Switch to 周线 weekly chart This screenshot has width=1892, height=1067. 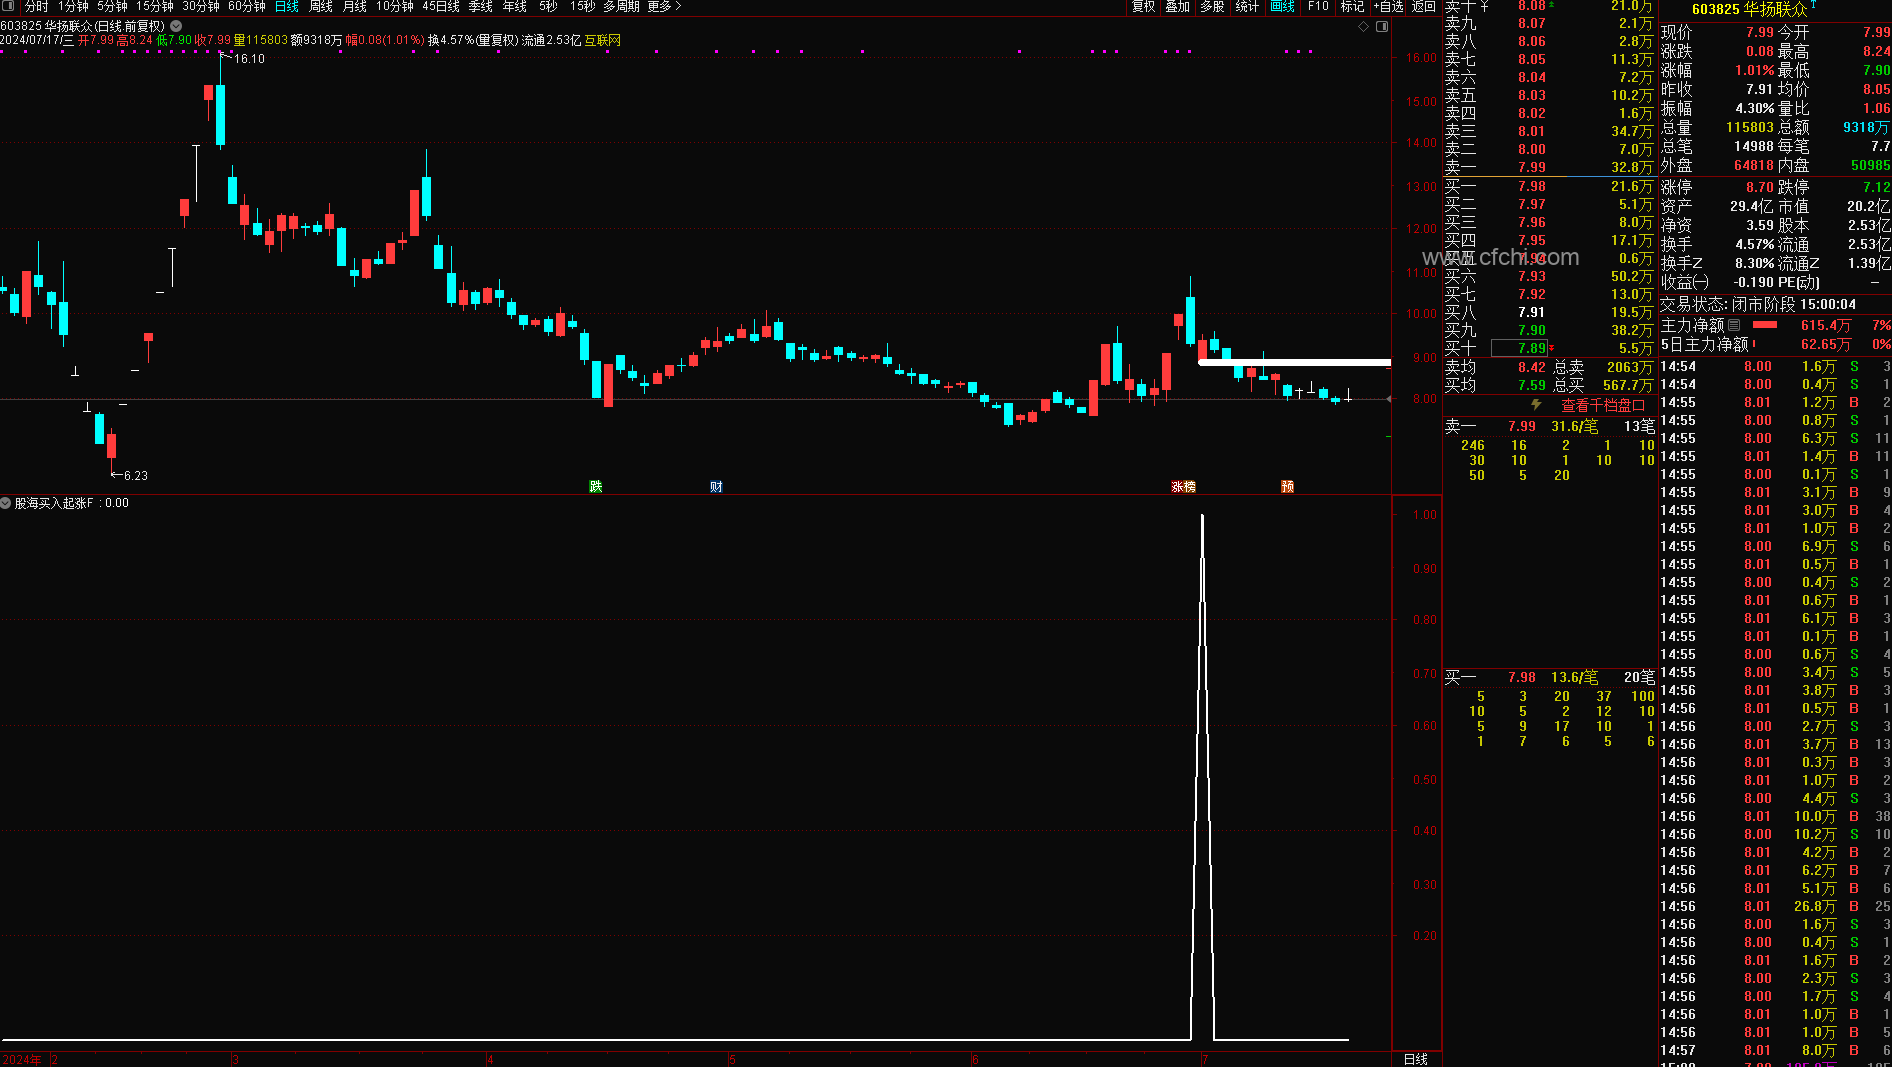tap(321, 6)
